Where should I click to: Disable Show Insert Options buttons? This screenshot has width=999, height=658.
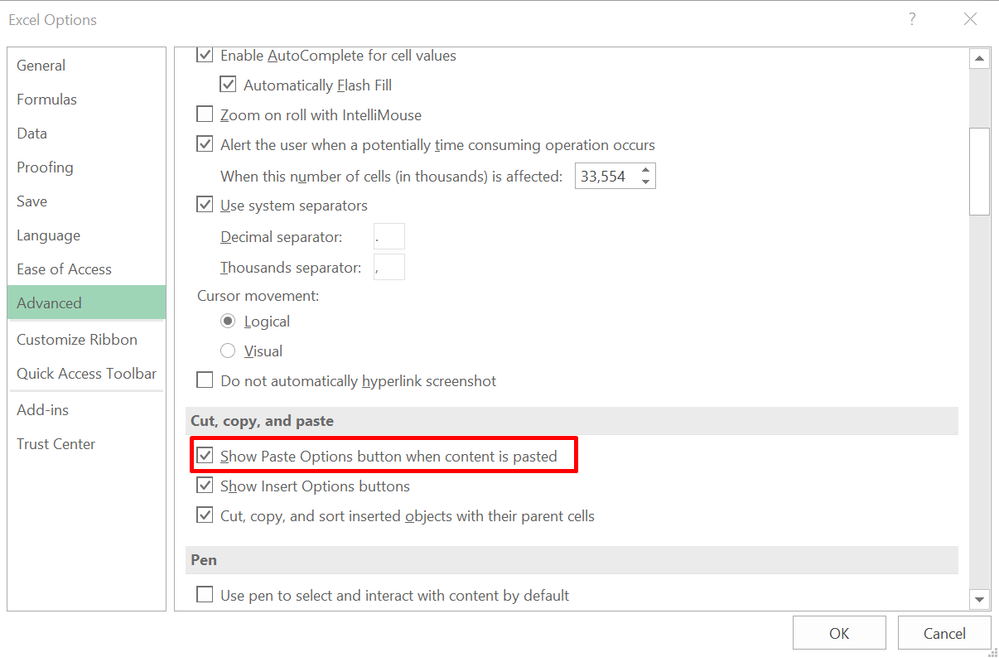click(205, 485)
